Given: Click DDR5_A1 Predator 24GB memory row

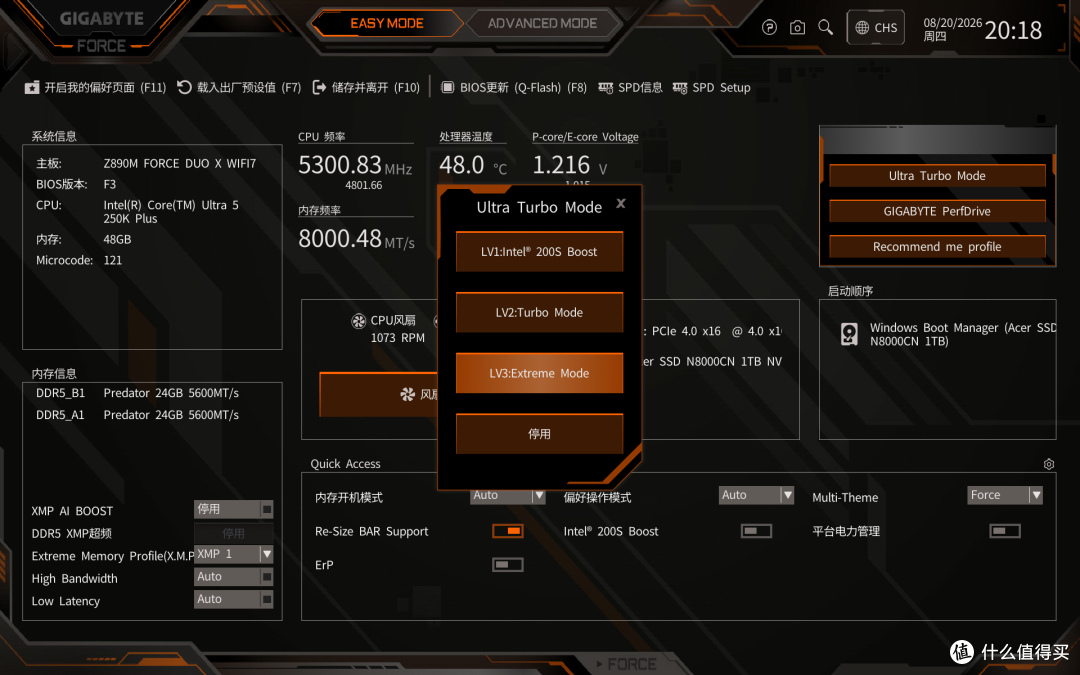Looking at the screenshot, I should pyautogui.click(x=138, y=415).
